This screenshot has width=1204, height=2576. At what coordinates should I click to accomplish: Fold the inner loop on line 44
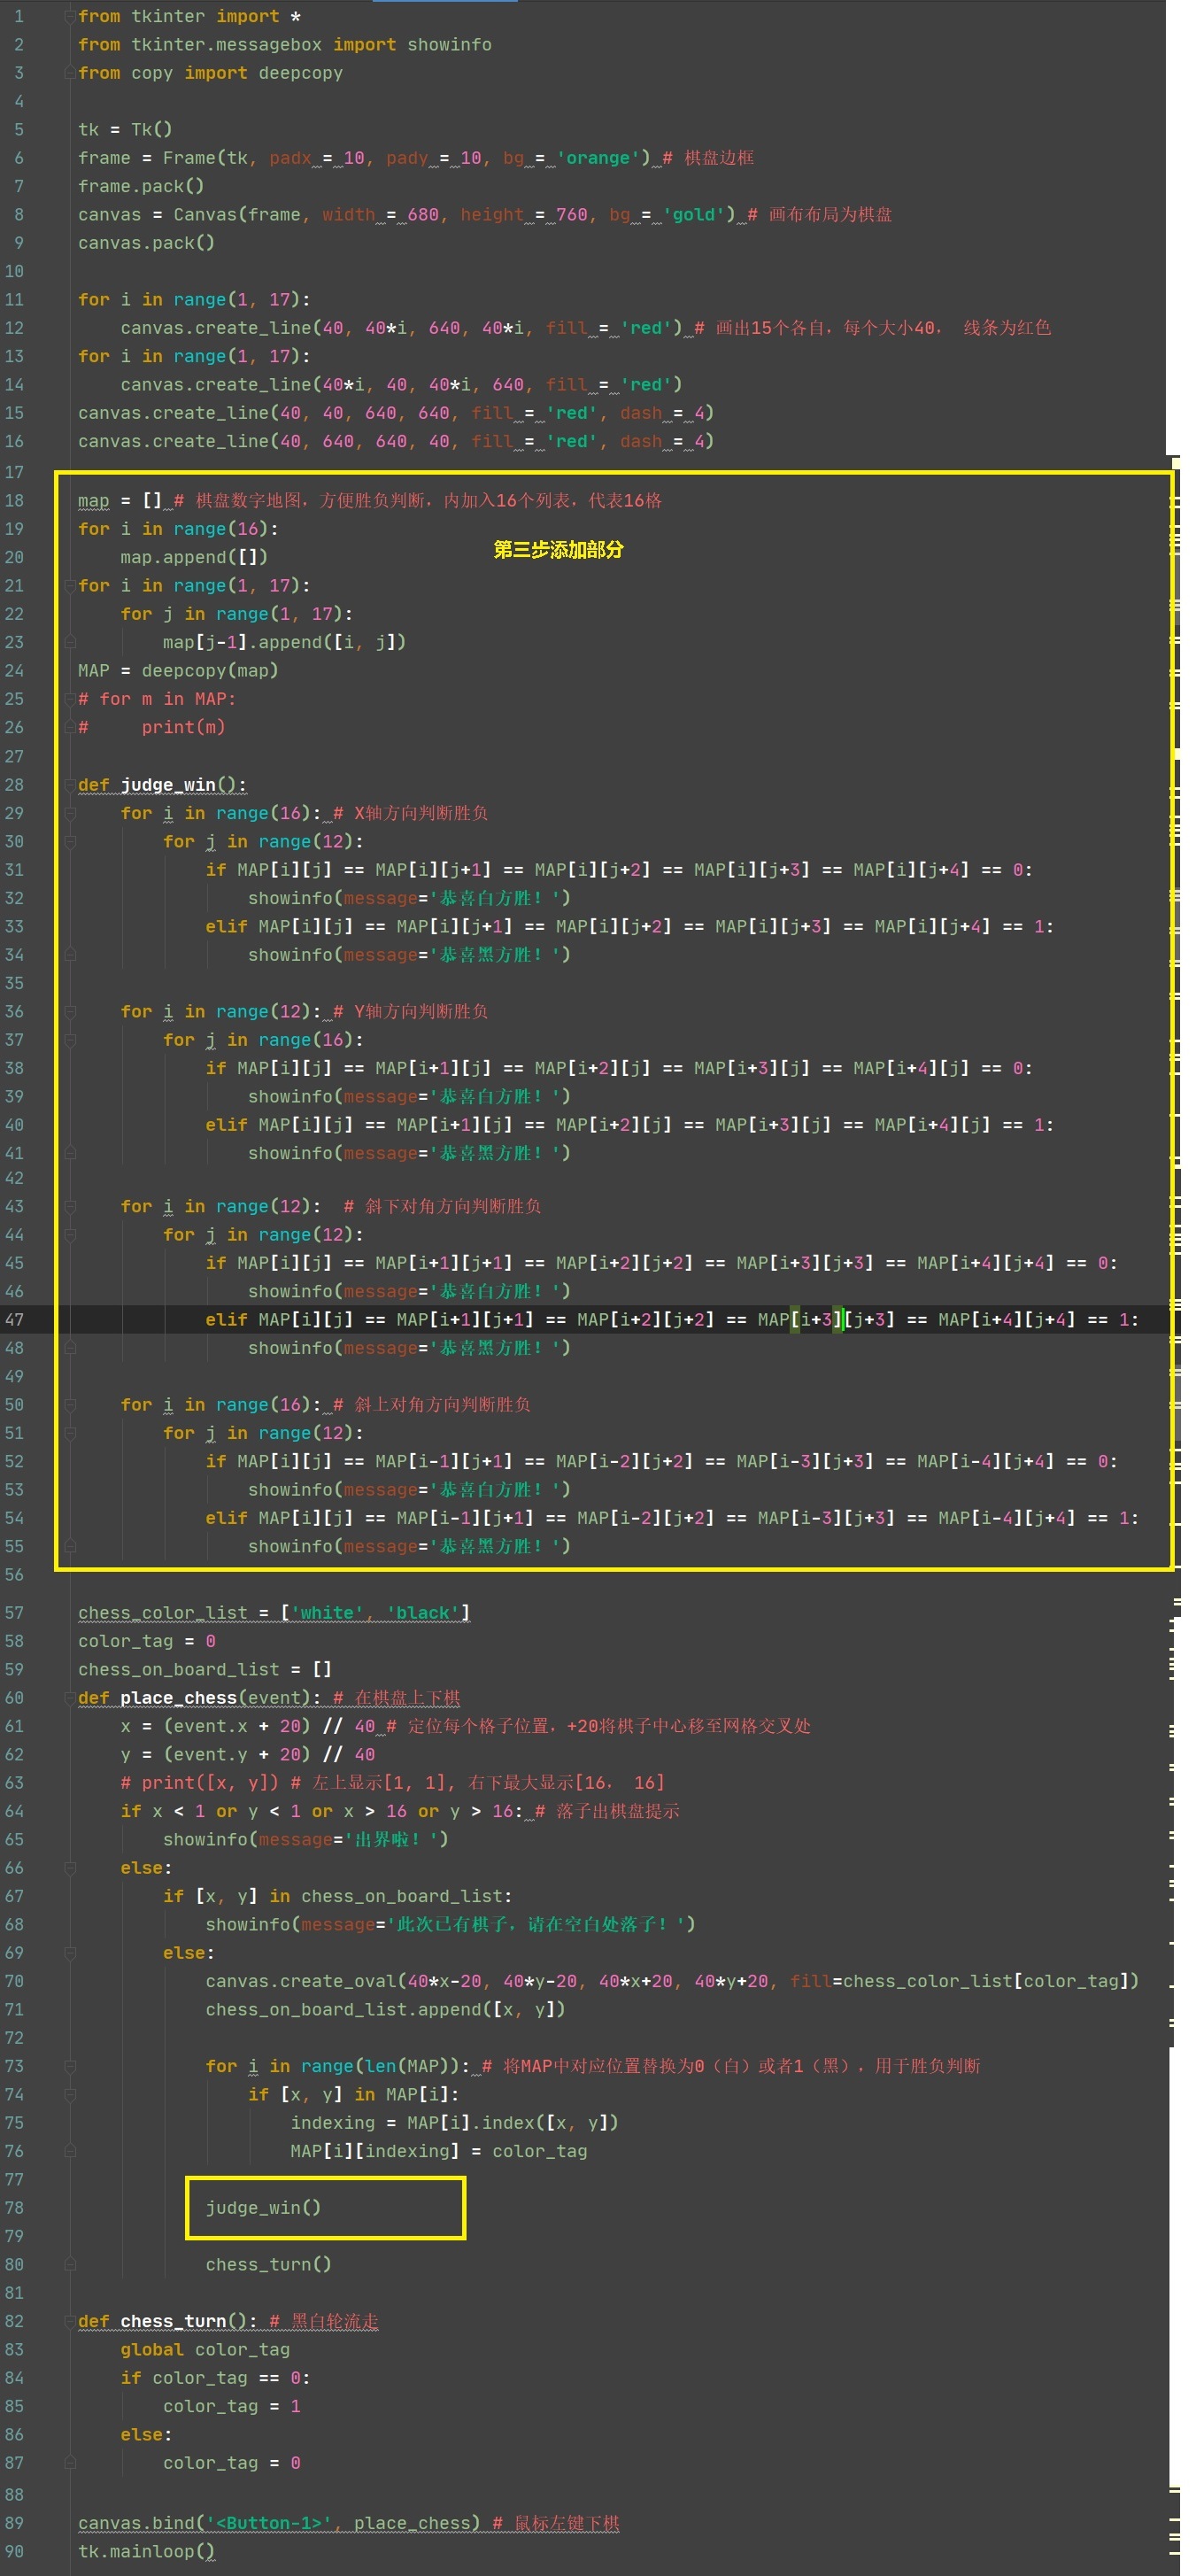[x=71, y=1235]
